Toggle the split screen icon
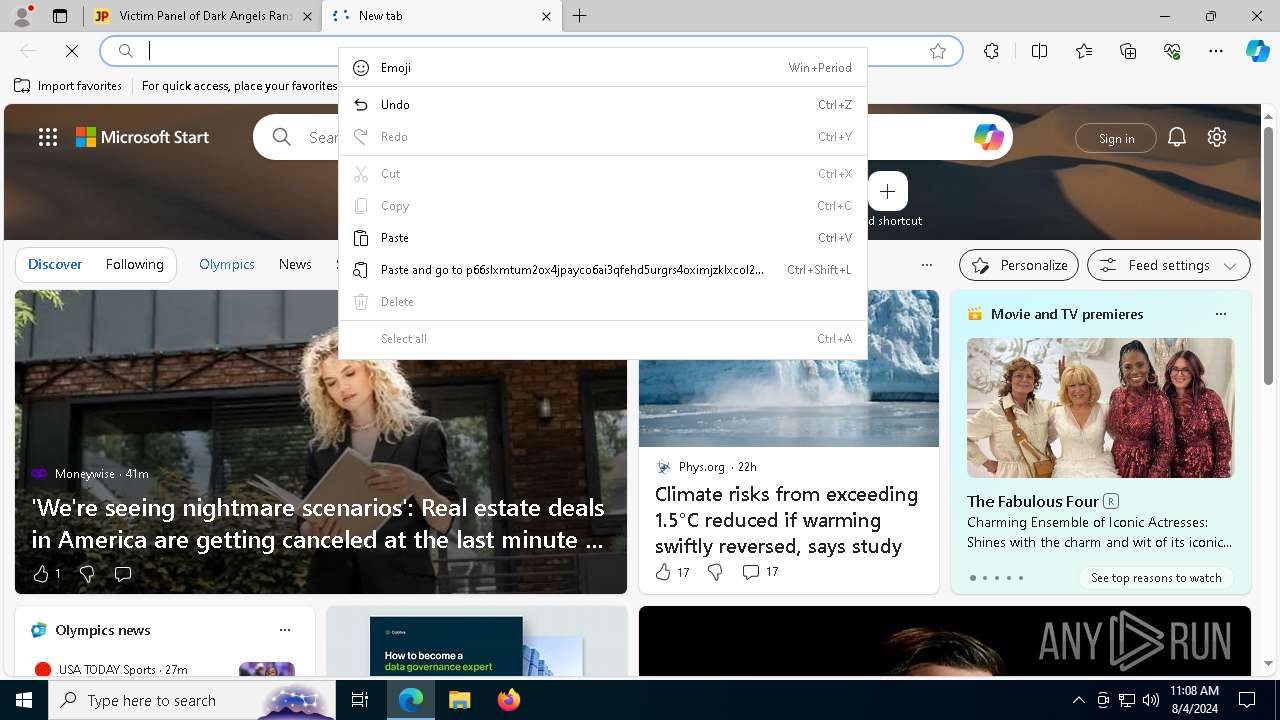 coord(1039,51)
